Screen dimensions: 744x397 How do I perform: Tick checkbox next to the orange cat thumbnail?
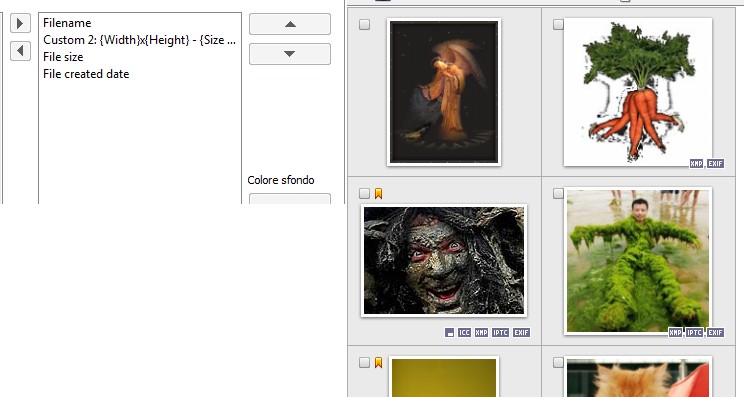point(558,362)
